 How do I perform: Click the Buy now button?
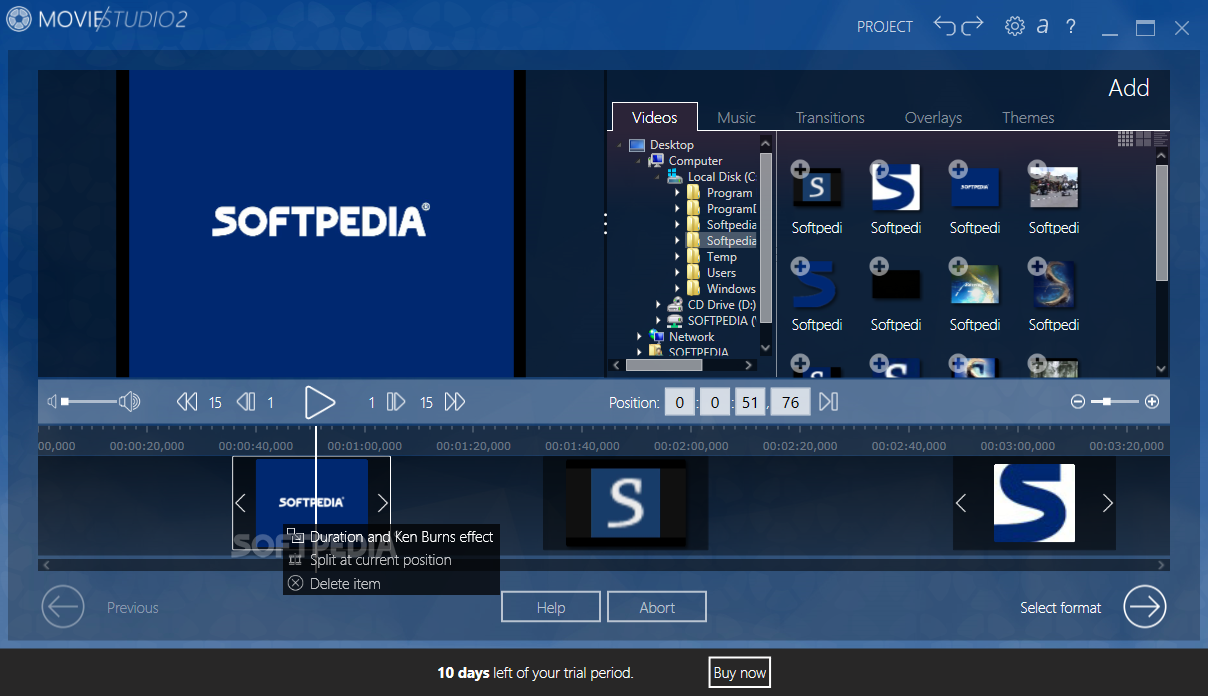tap(740, 673)
